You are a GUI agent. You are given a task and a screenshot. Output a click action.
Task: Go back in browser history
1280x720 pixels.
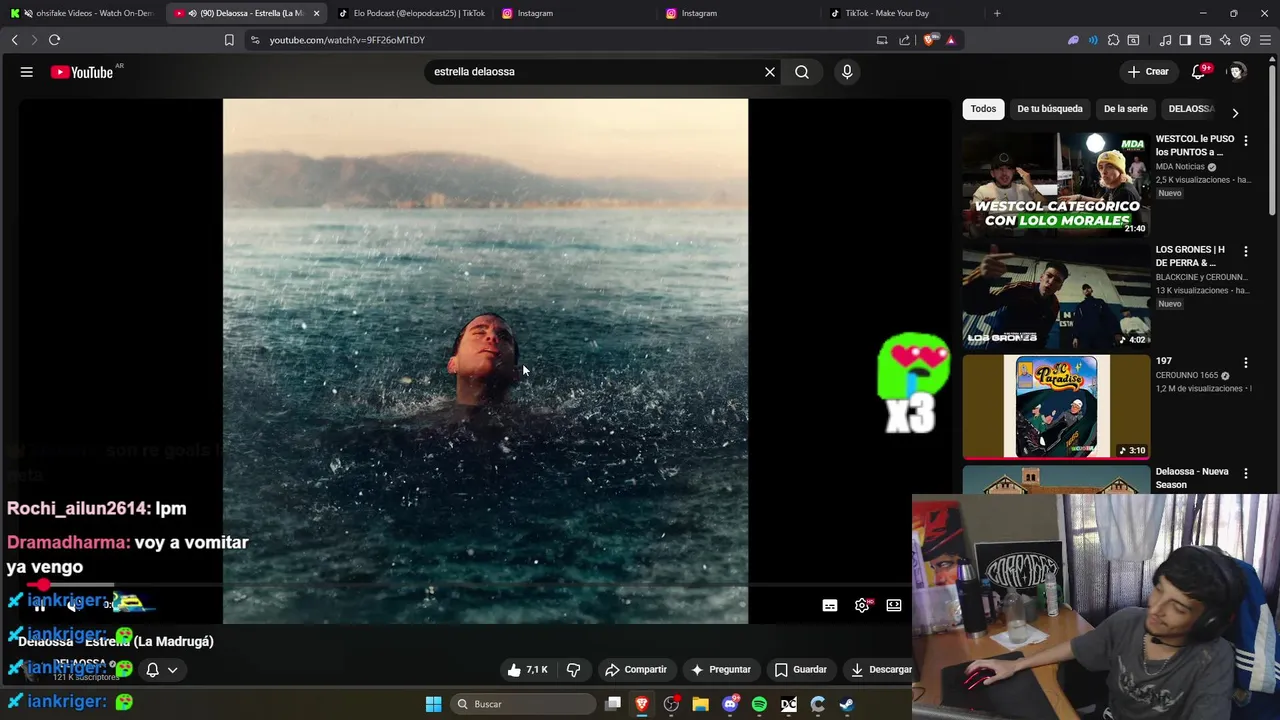click(x=14, y=40)
